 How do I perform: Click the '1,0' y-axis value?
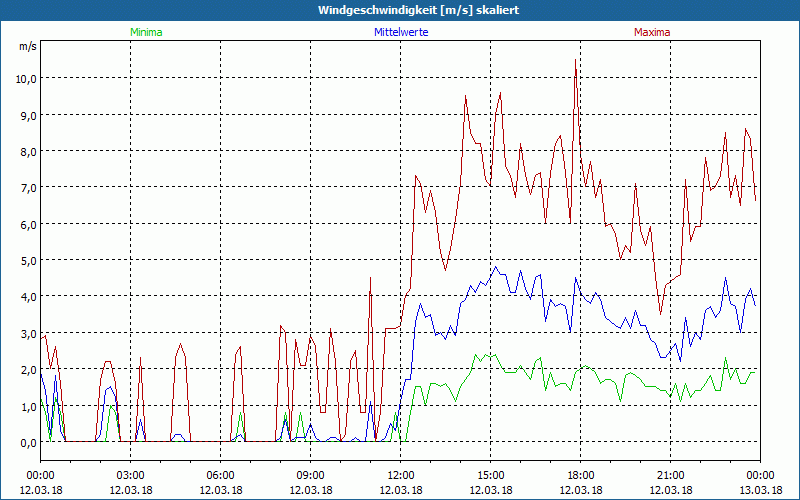coord(29,407)
